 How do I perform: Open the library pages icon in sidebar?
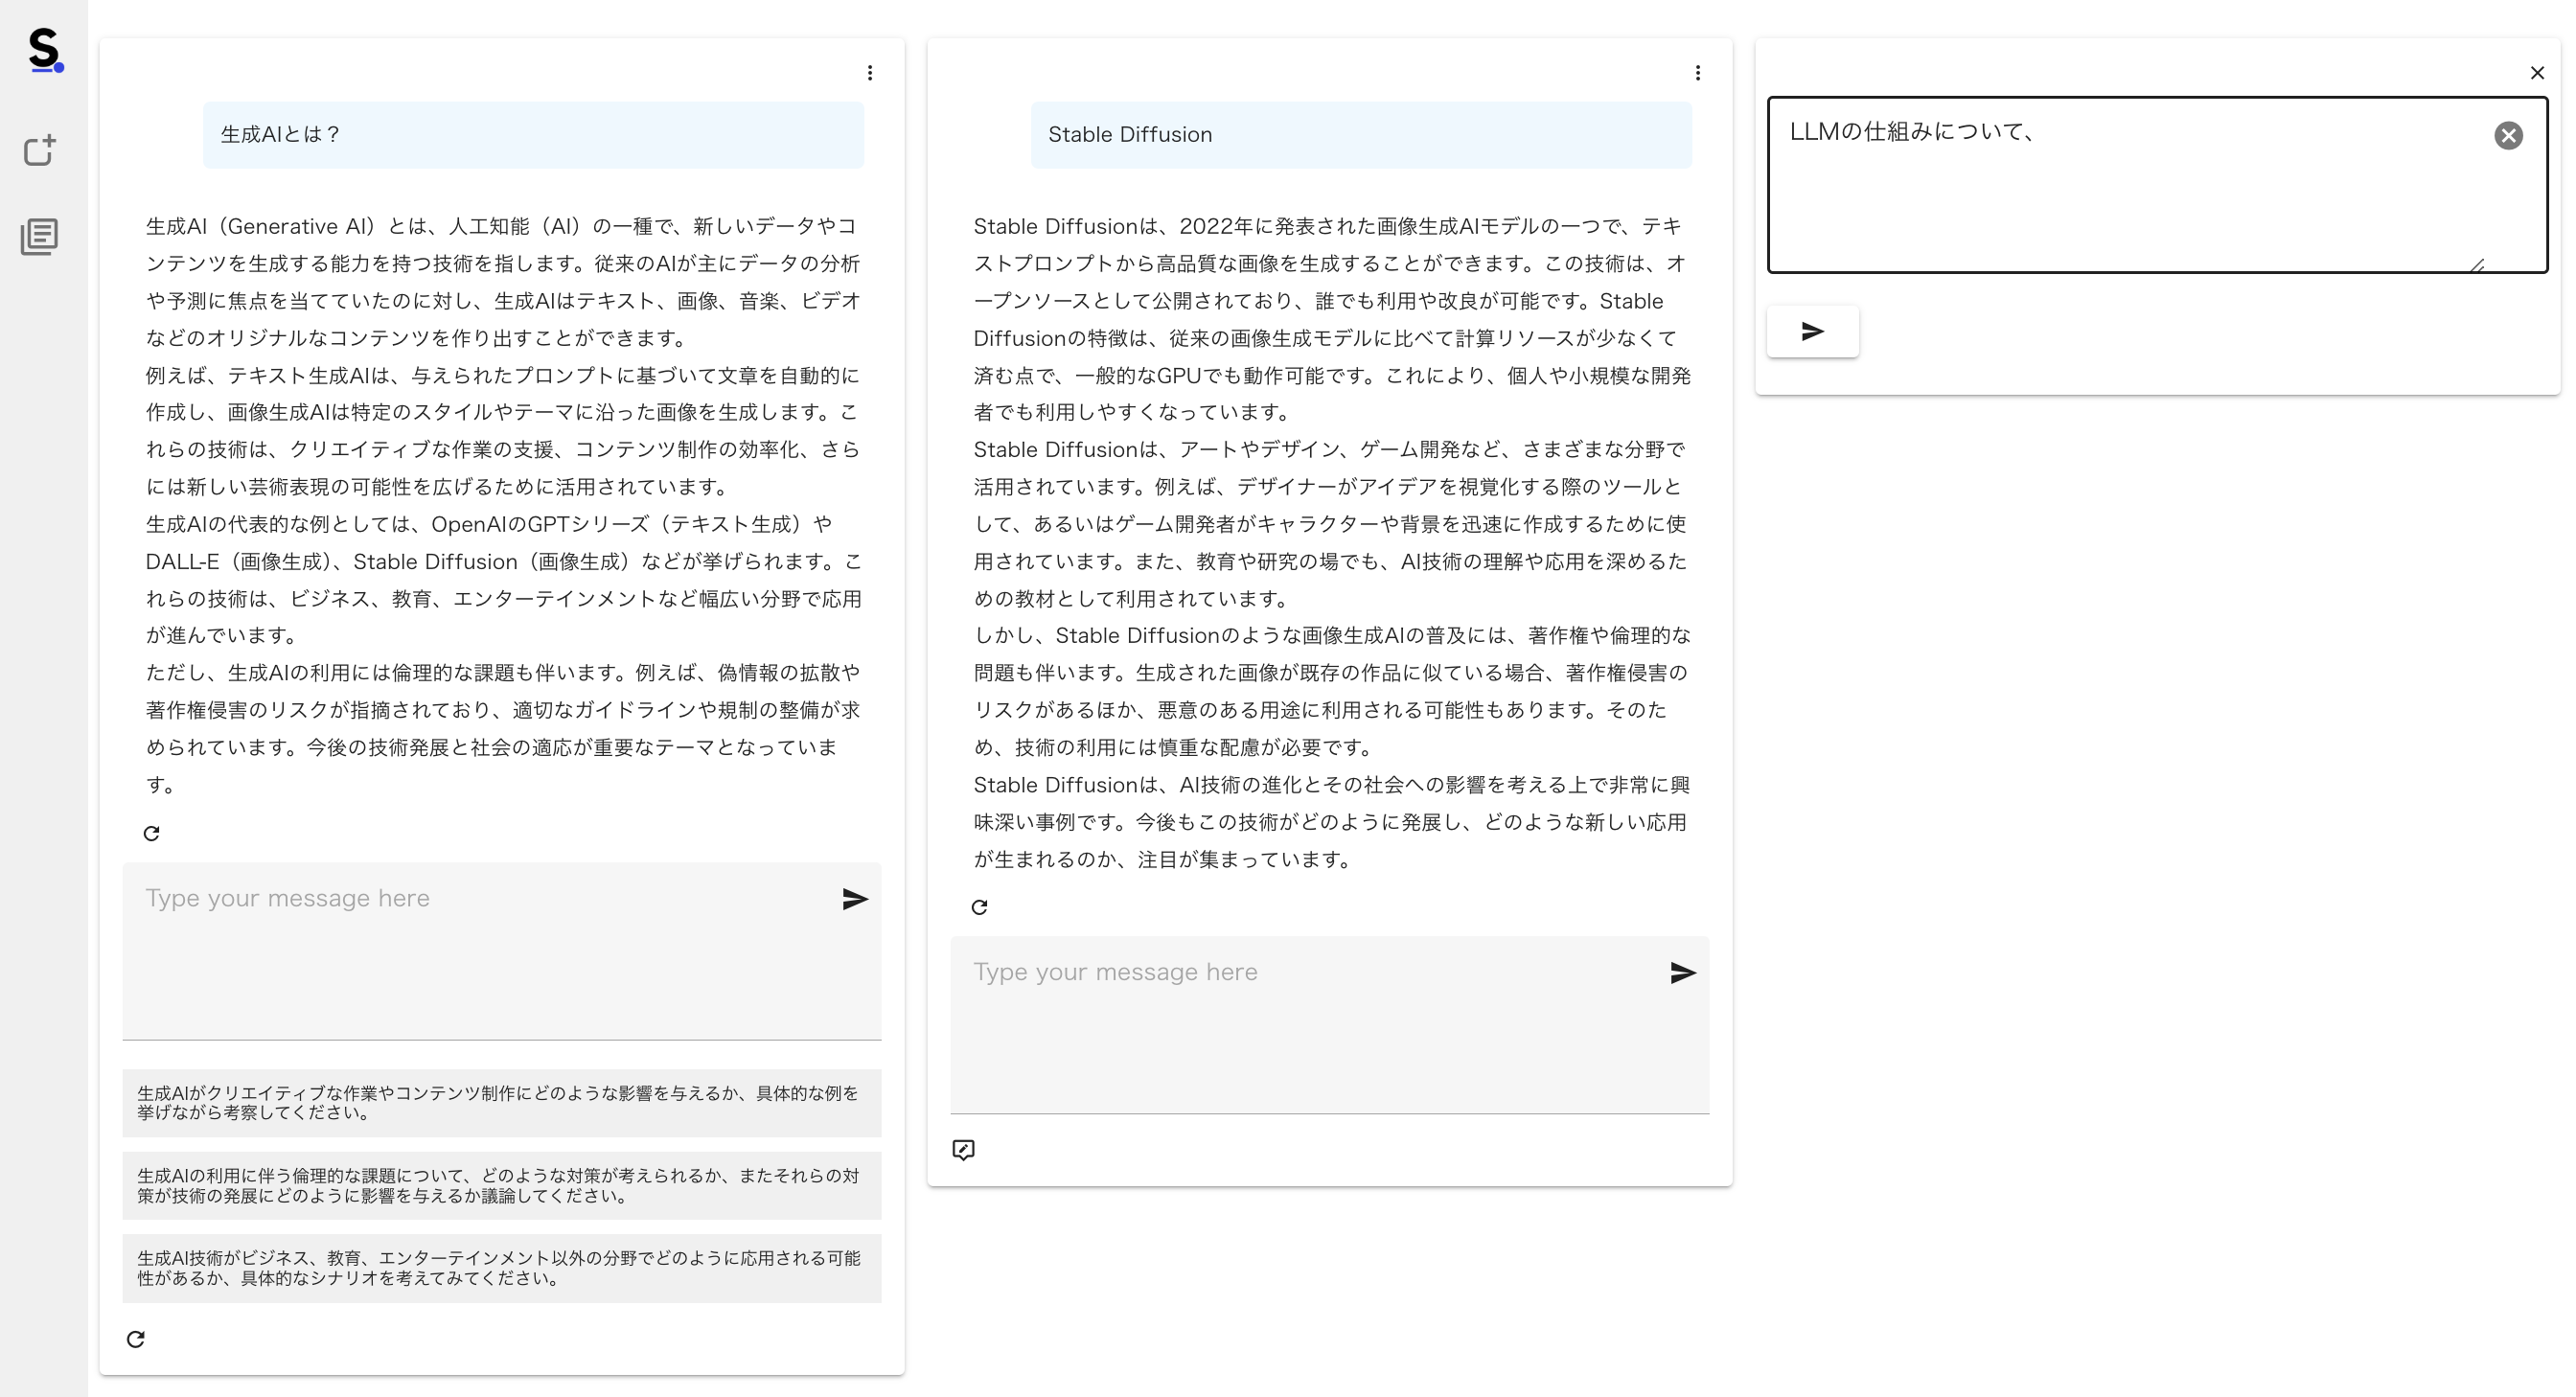point(40,237)
